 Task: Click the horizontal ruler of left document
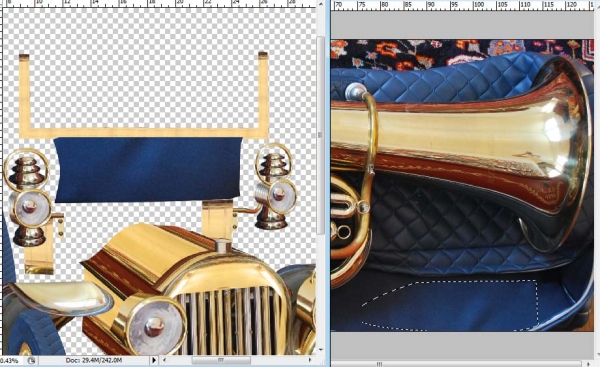pos(158,3)
